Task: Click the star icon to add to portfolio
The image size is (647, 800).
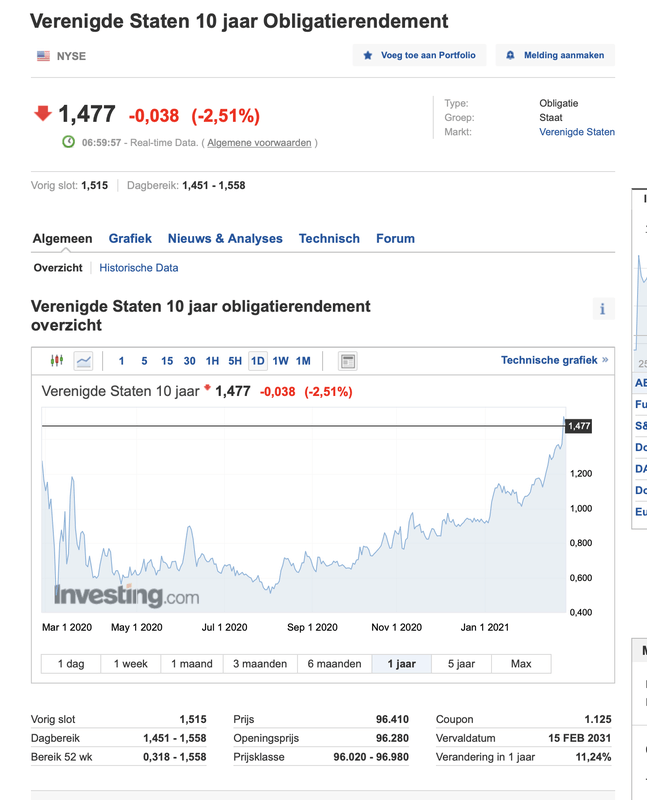Action: click(x=368, y=56)
